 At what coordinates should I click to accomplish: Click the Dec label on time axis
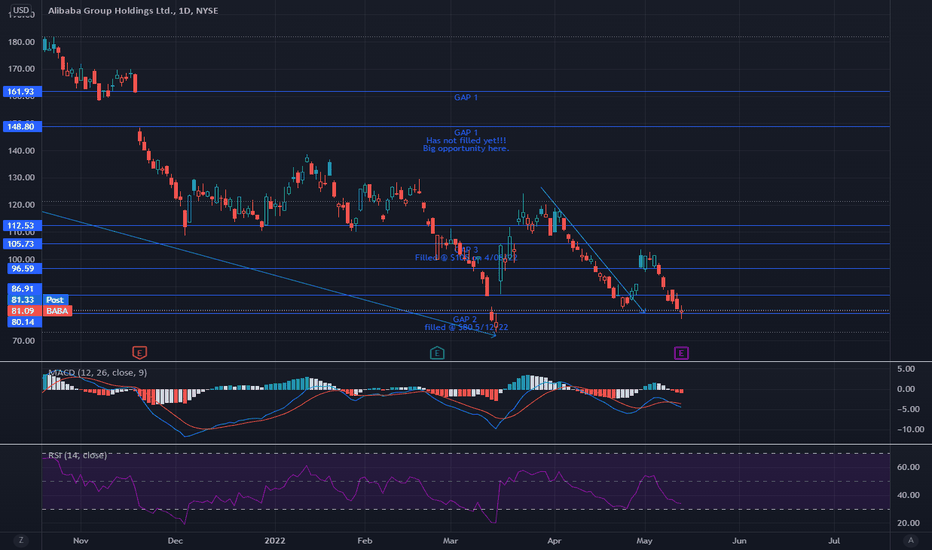coord(175,540)
